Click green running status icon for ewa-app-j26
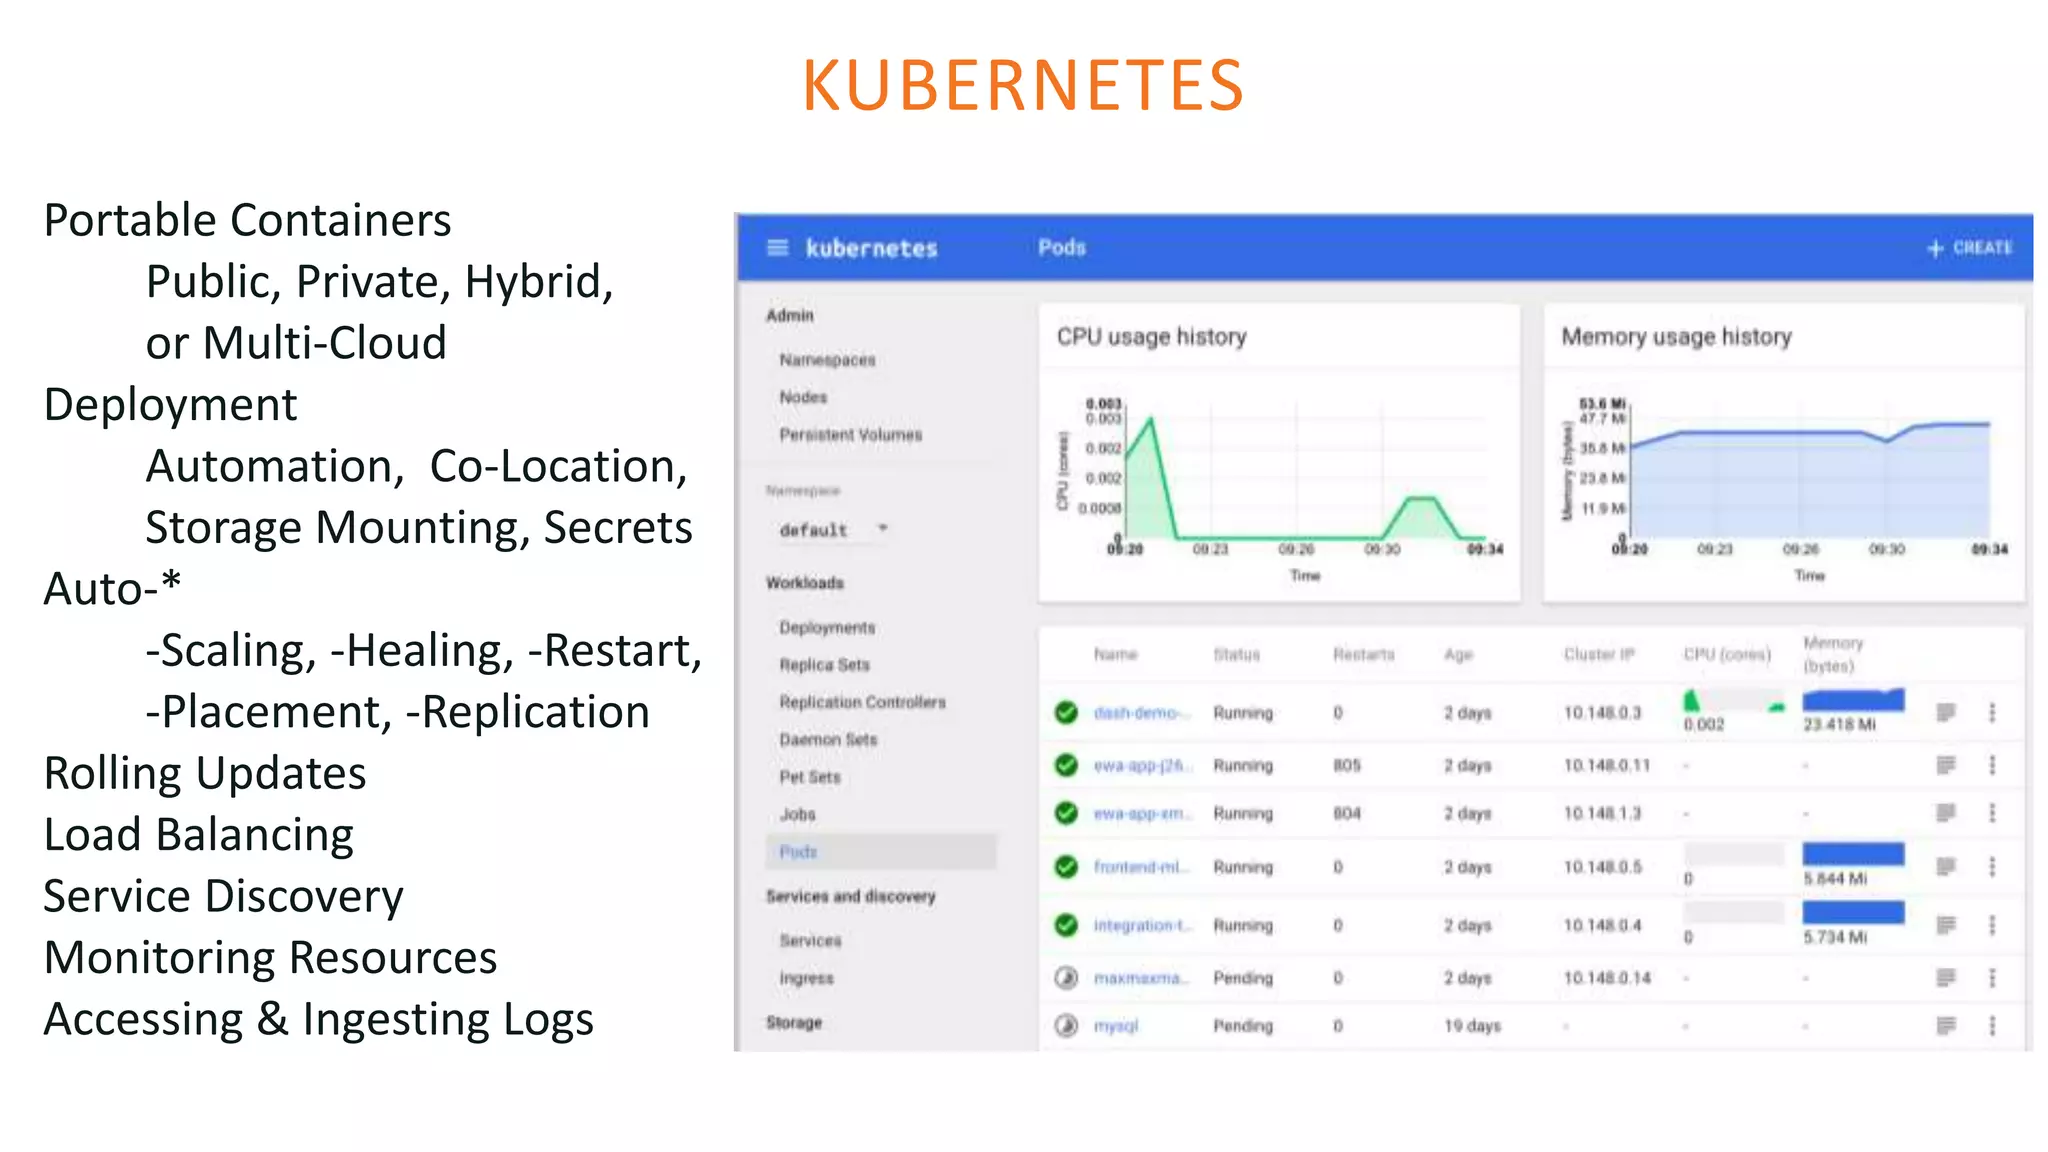The height and width of the screenshot is (1152, 2048). (1066, 765)
